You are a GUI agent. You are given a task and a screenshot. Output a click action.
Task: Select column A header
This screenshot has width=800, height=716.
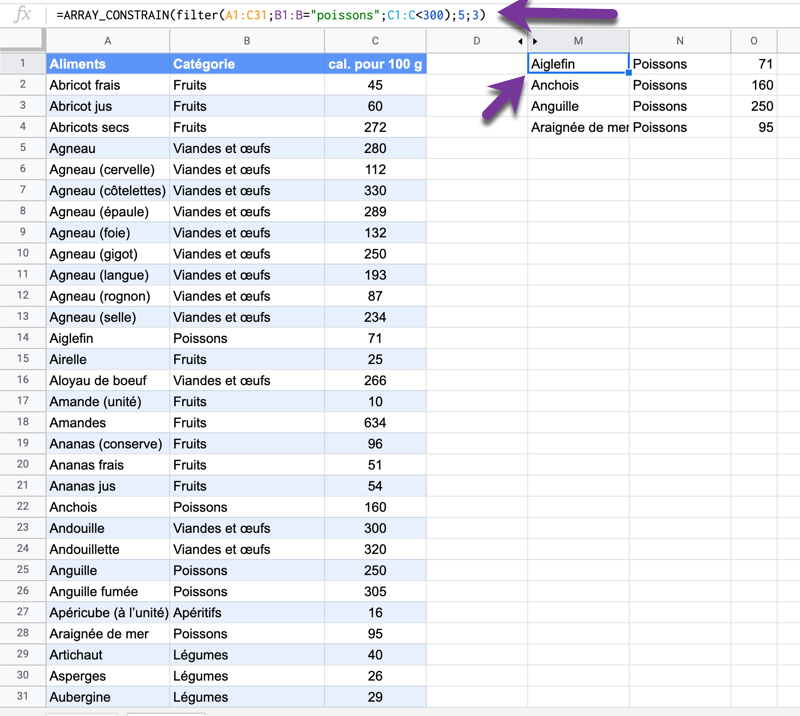point(108,41)
